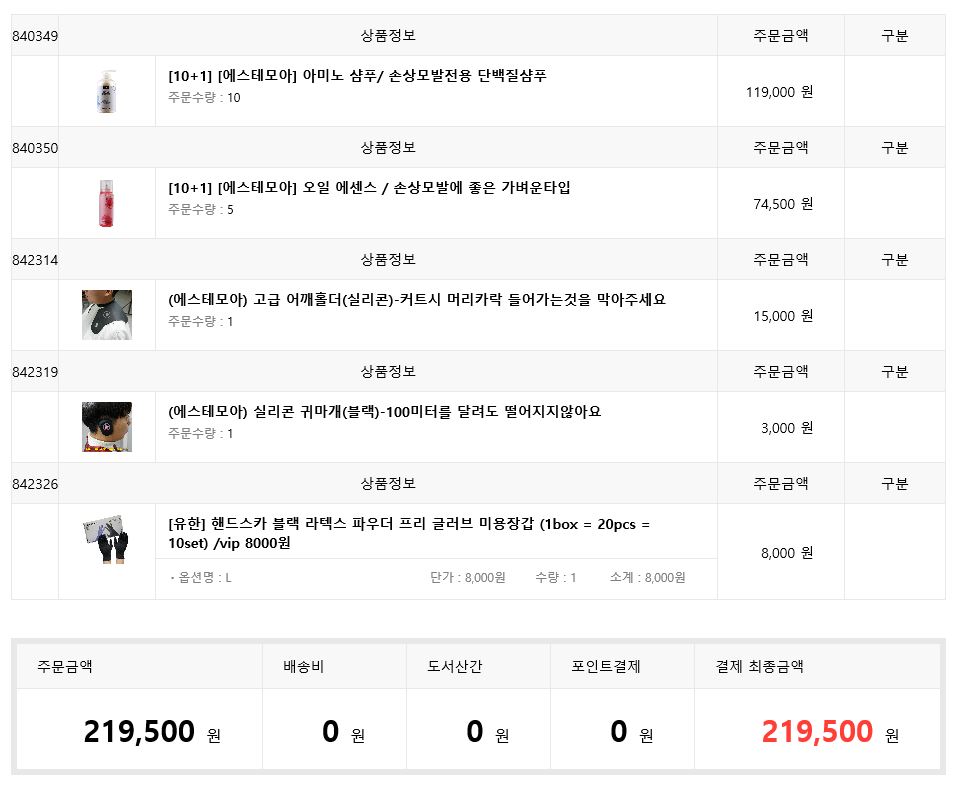Click the 119,000 원 order amount
Image resolution: width=974 pixels, height=796 pixels.
(780, 92)
